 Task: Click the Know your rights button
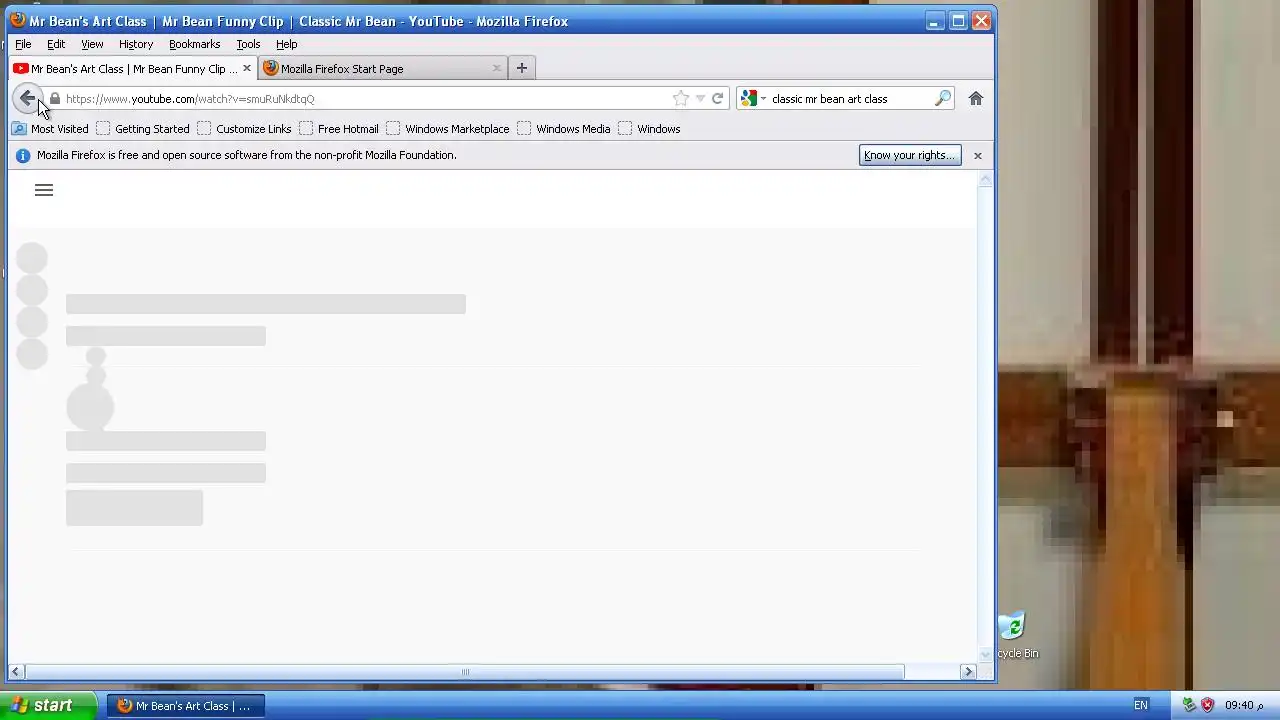(x=910, y=155)
